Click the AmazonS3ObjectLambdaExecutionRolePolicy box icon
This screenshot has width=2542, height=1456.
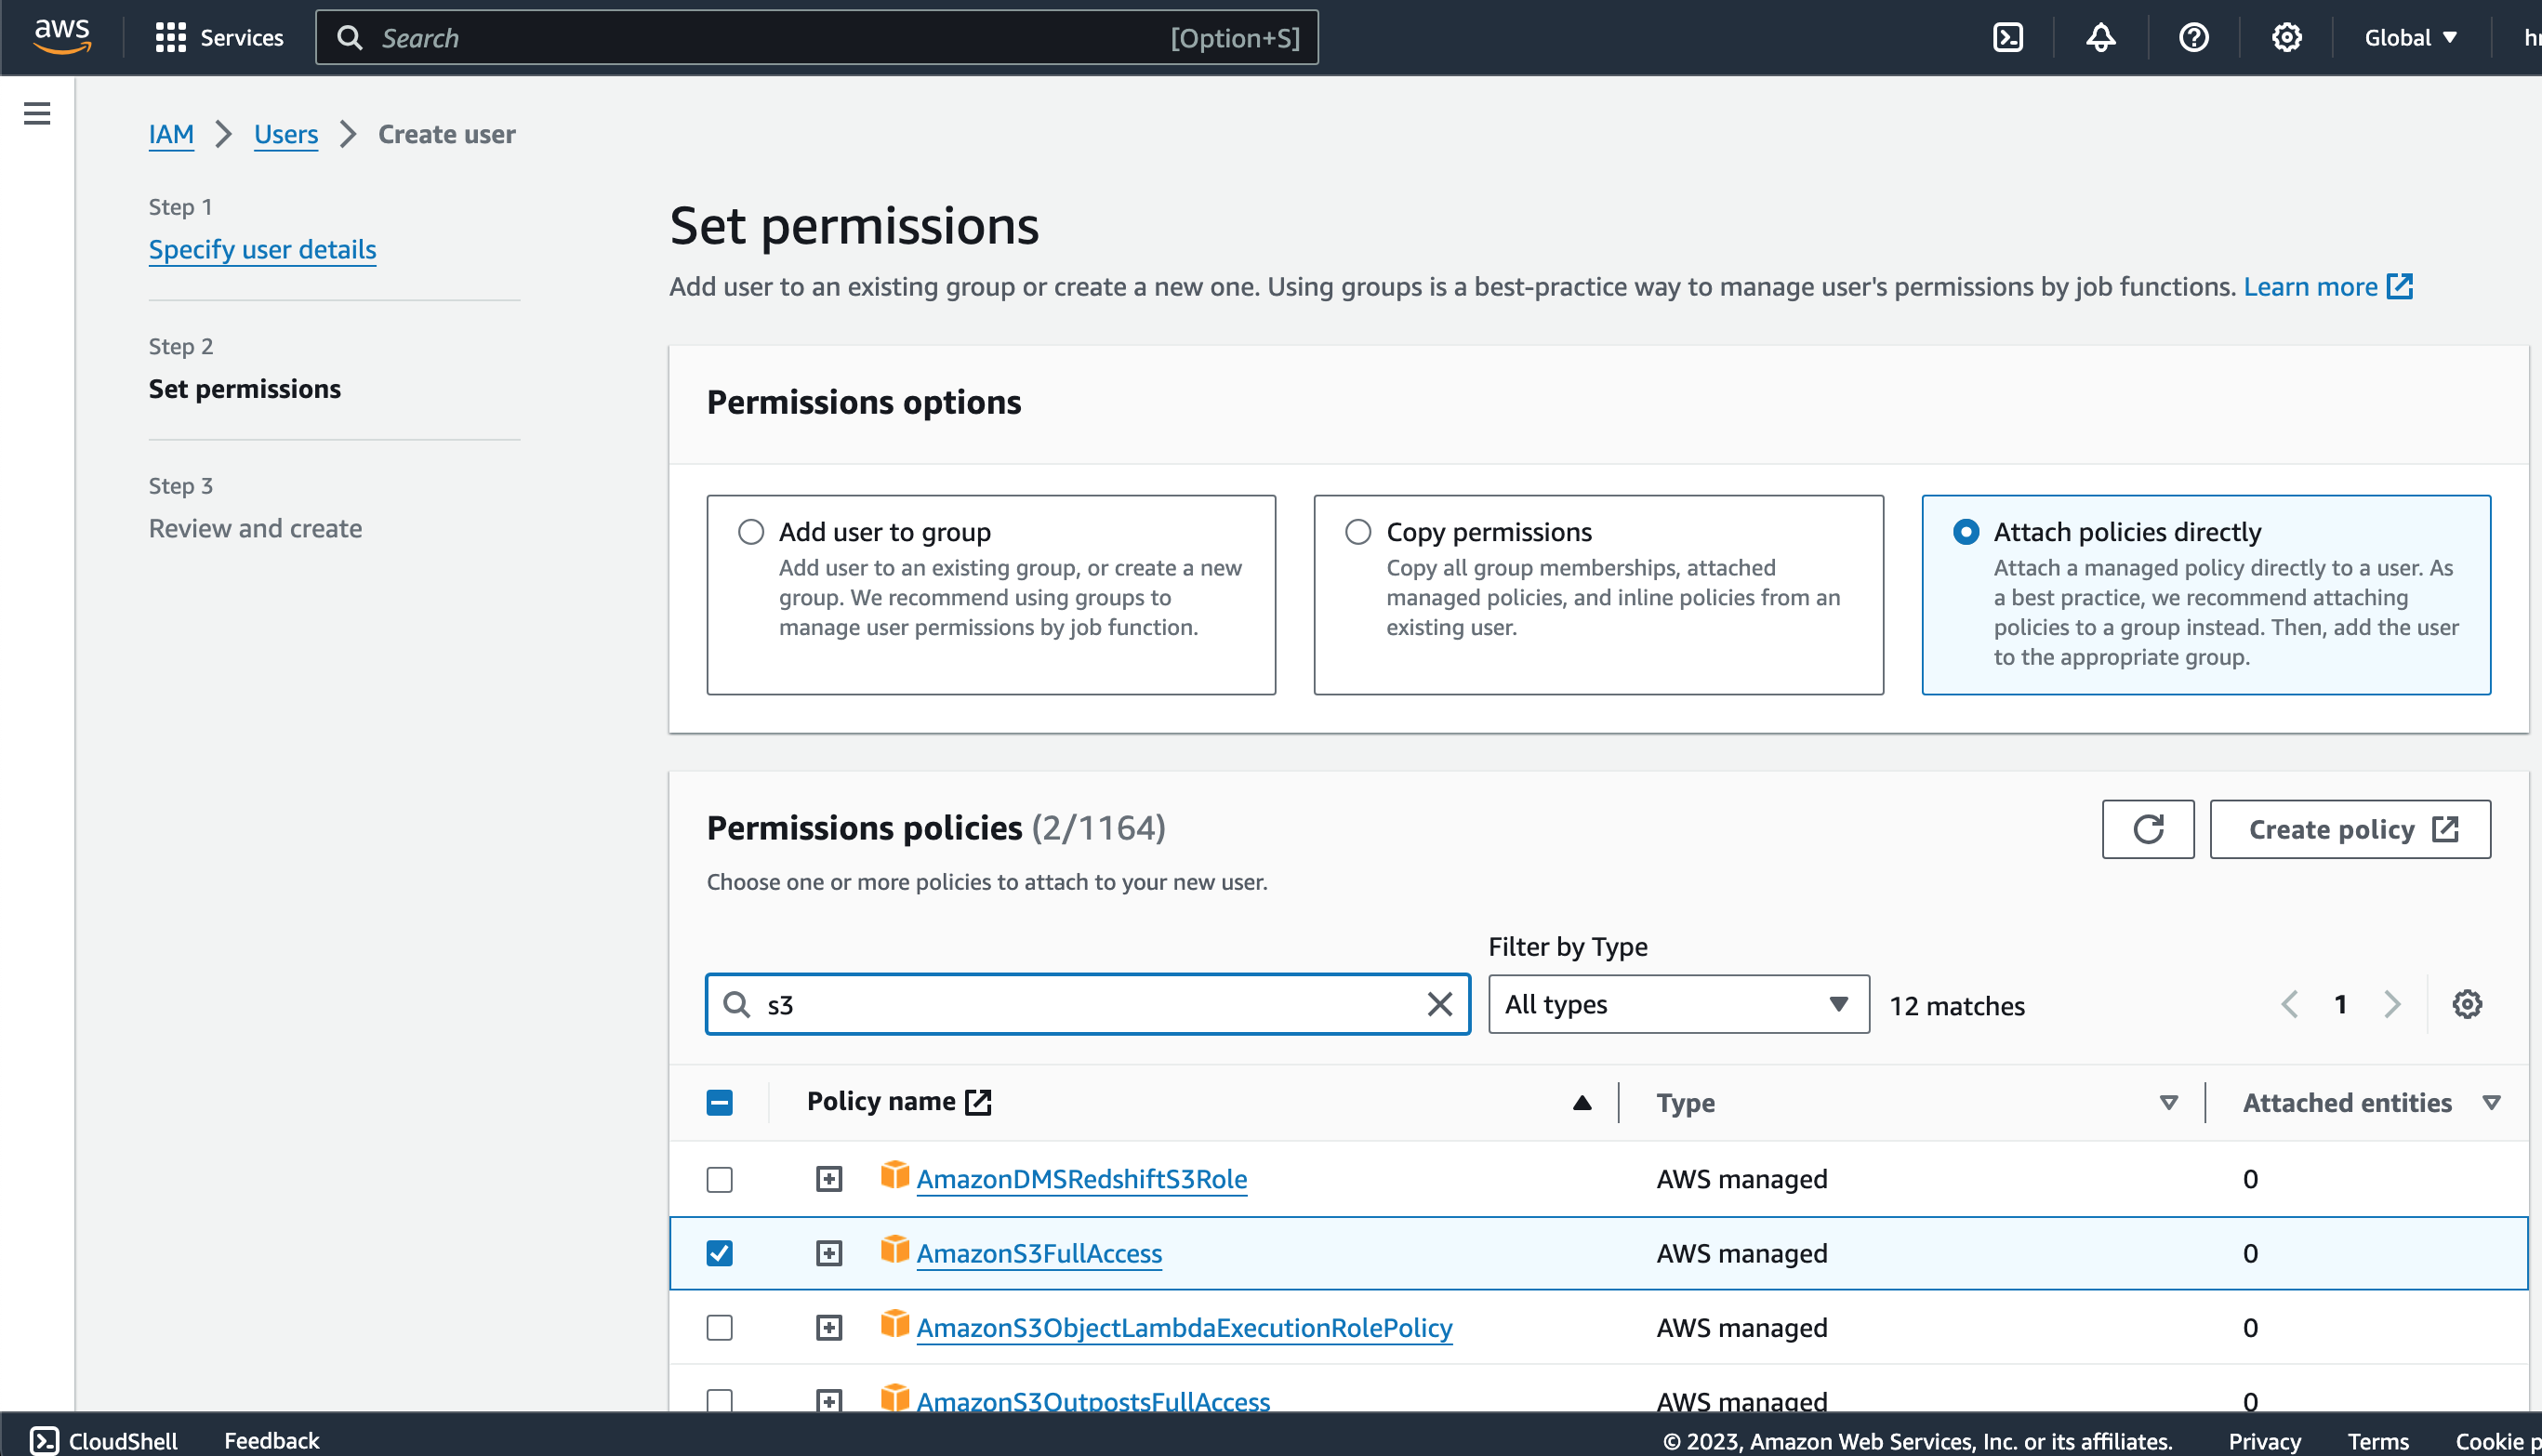895,1324
